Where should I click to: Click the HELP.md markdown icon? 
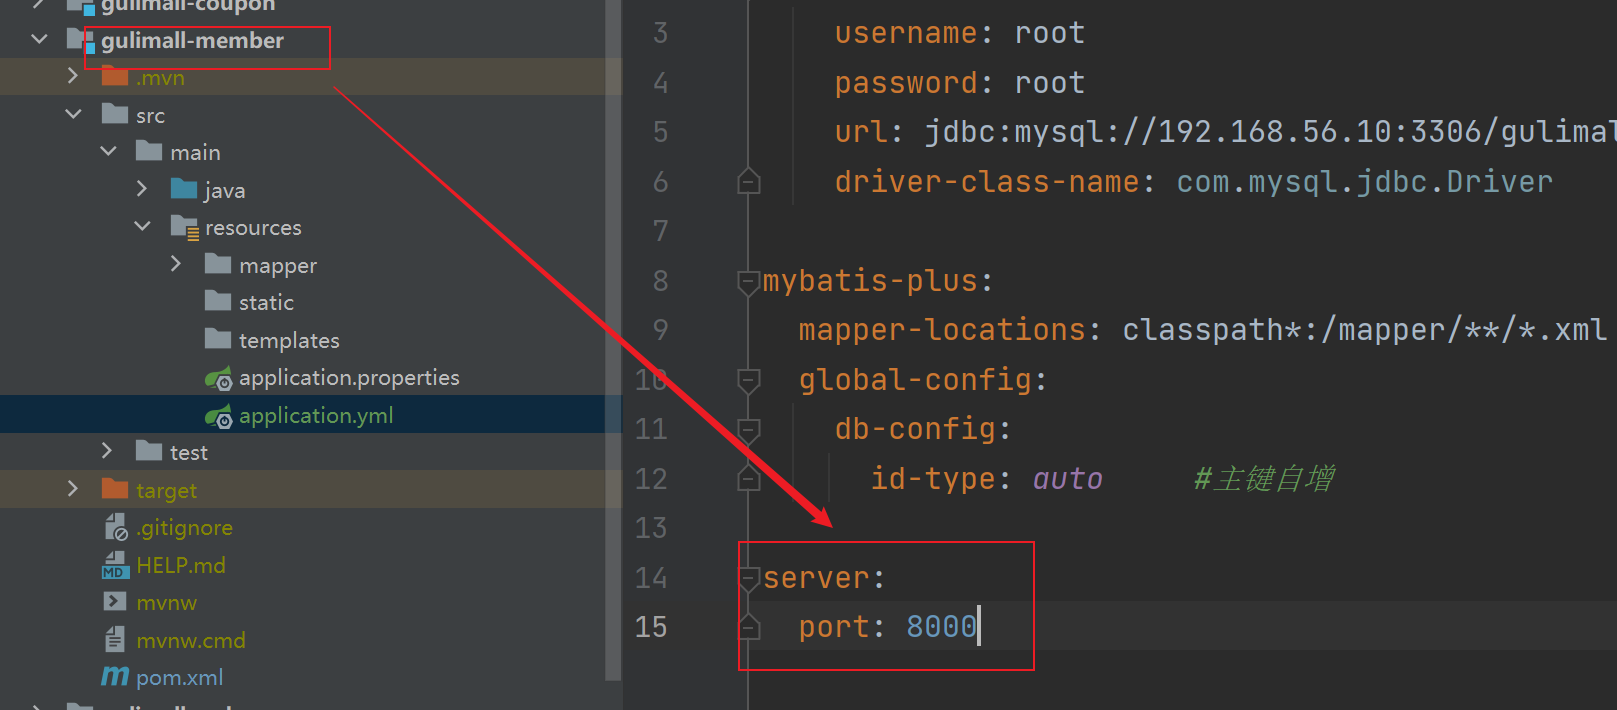pyautogui.click(x=115, y=565)
